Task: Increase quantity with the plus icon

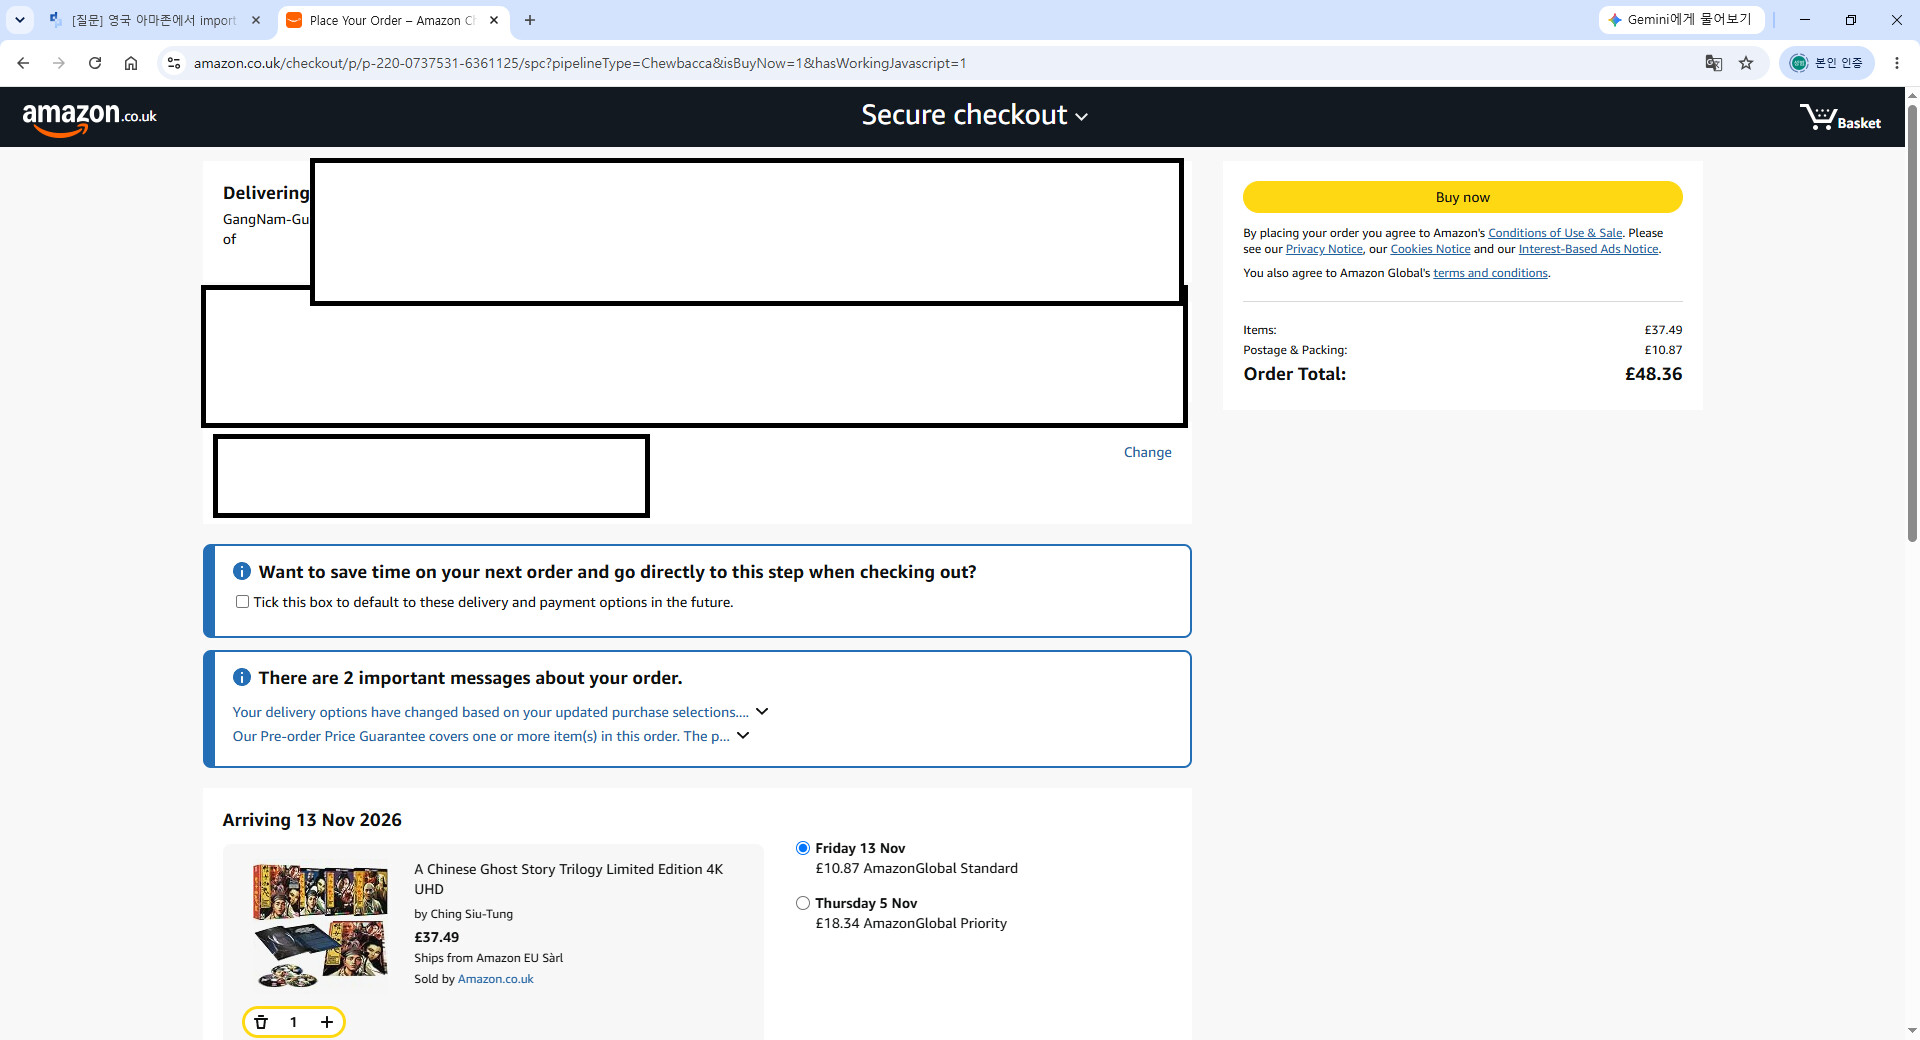Action: (326, 1022)
